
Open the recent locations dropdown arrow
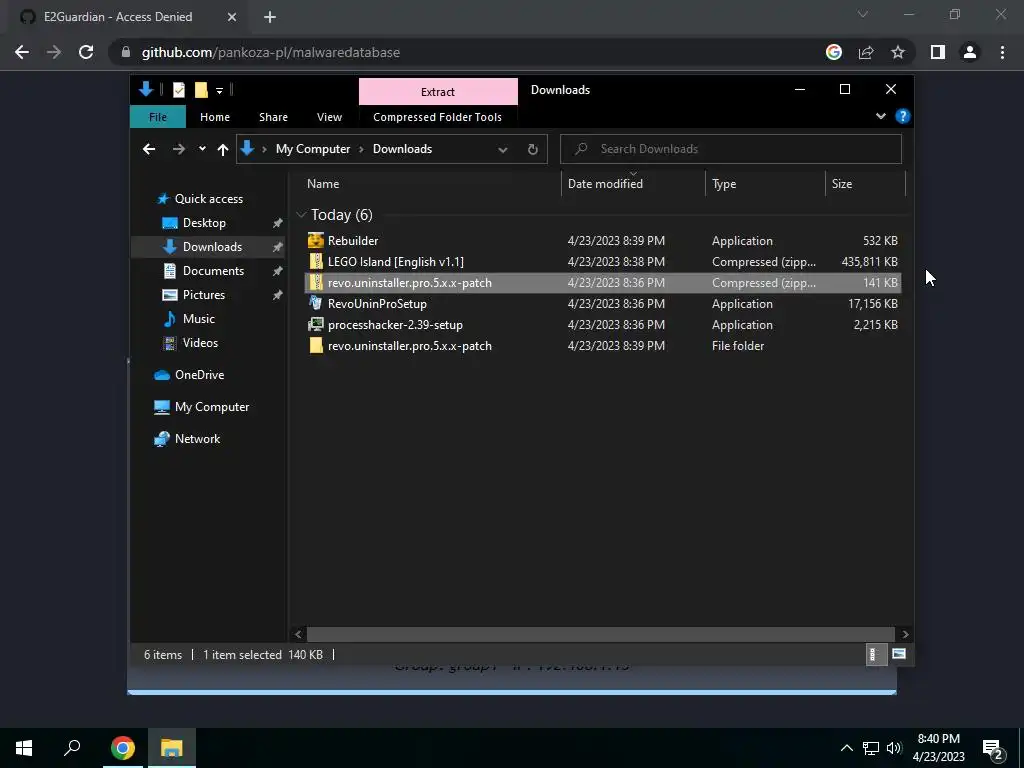point(202,149)
